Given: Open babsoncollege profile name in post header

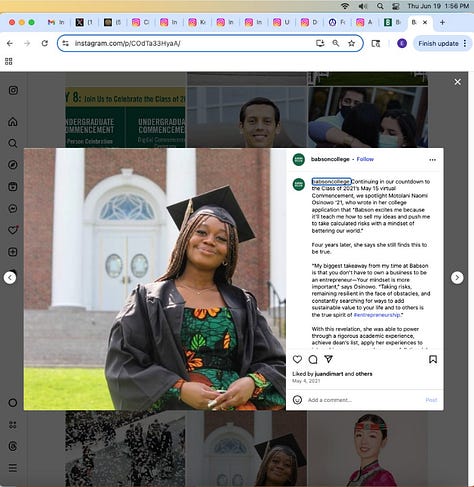Looking at the screenshot, I should tap(330, 159).
